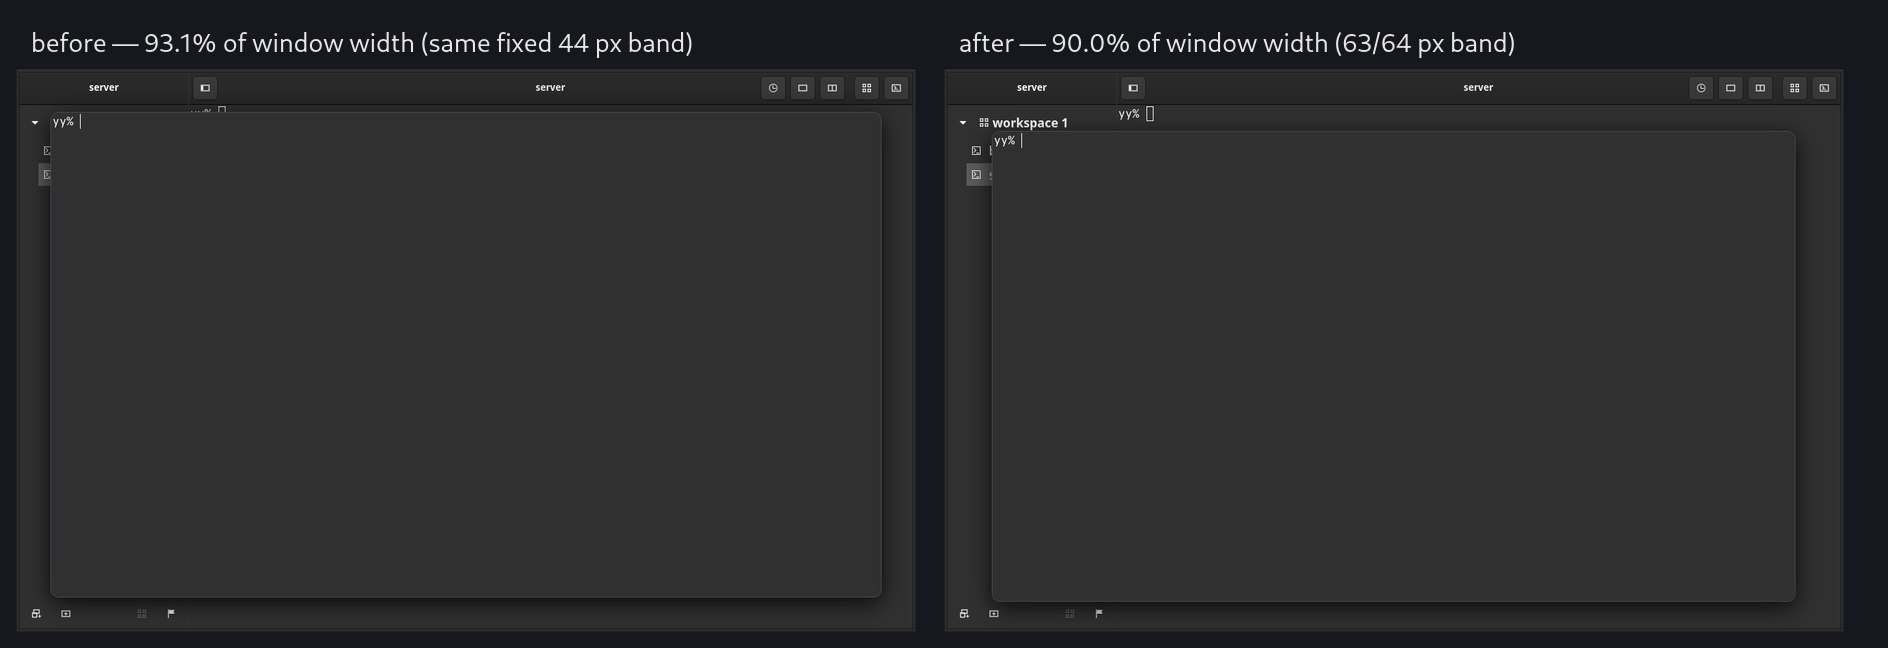This screenshot has height=648, width=1888.
Task: Open clock history icon in before window
Action: click(x=773, y=88)
